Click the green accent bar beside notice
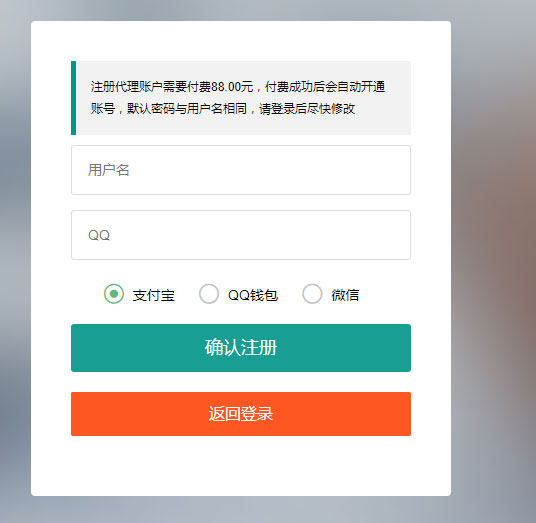The image size is (536, 523). tap(73, 98)
